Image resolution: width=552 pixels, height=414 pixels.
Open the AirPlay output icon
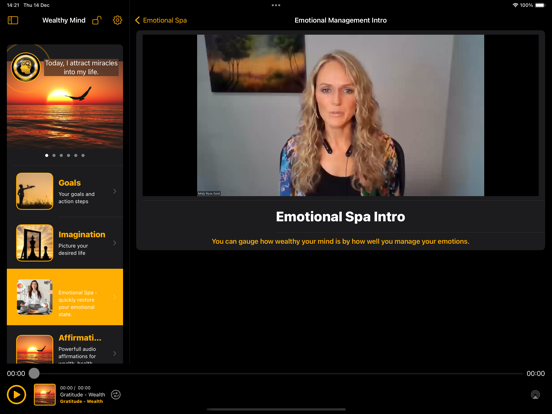click(x=535, y=395)
